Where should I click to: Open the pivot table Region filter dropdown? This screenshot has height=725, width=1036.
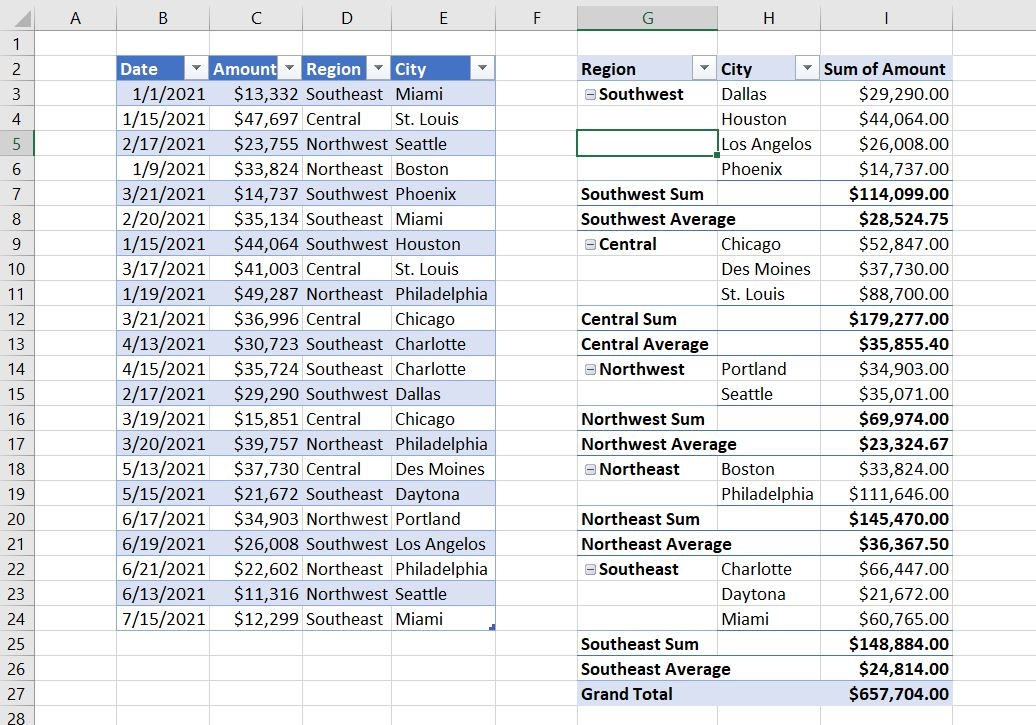[x=704, y=69]
